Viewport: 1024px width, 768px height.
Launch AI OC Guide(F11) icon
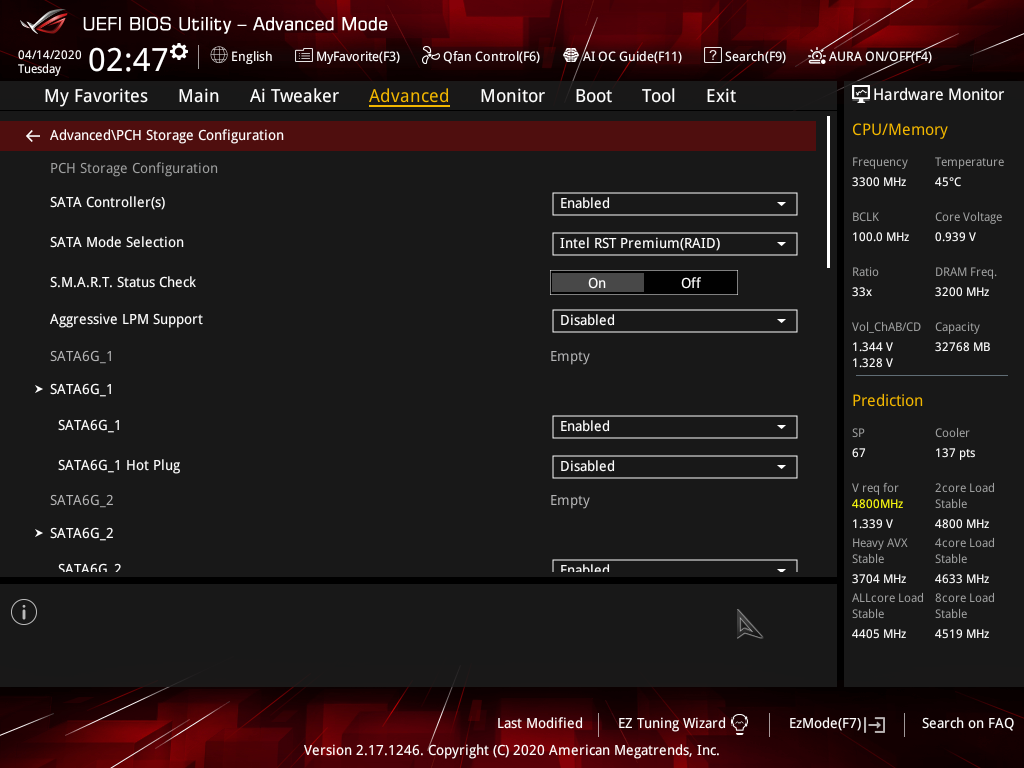[571, 56]
